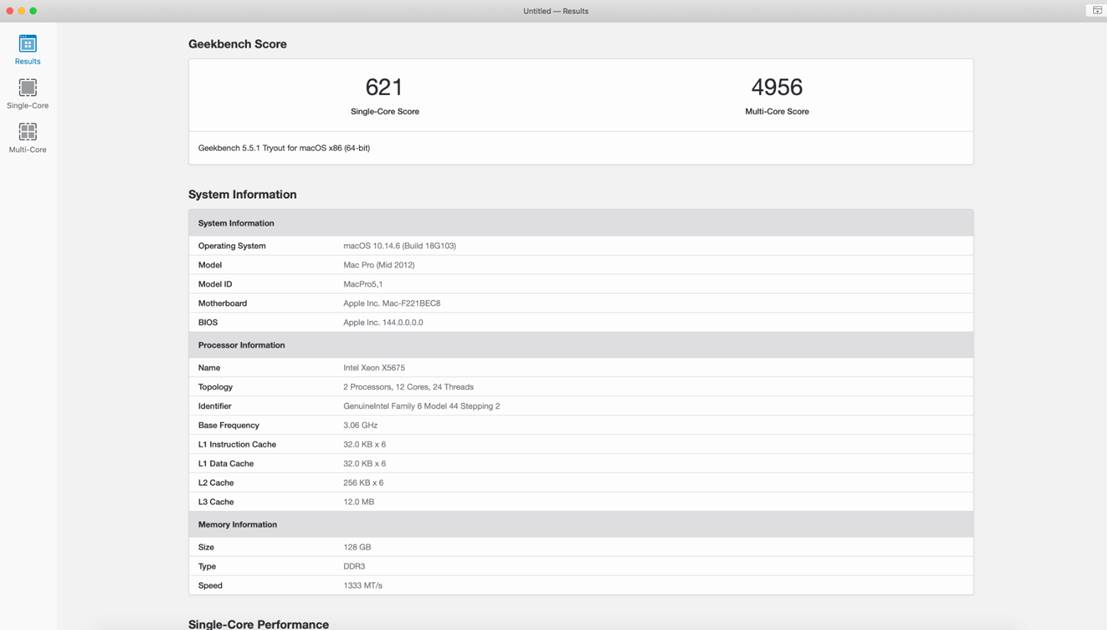Click the 'L1 Instruction Cache' row label
This screenshot has width=1107, height=630.
pos(237,444)
